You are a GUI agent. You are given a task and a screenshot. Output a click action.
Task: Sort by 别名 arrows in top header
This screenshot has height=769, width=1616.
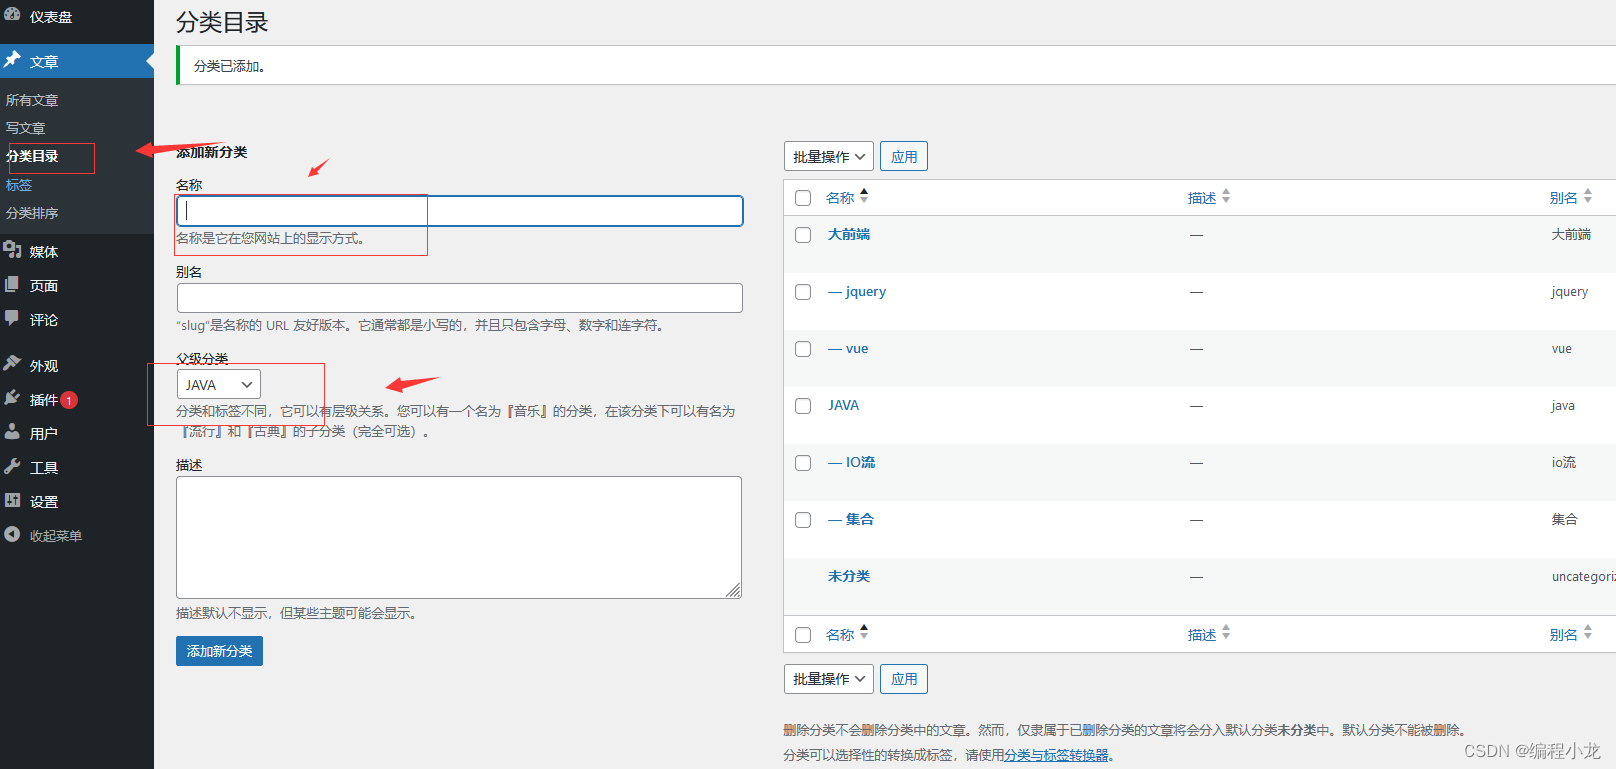[1588, 196]
